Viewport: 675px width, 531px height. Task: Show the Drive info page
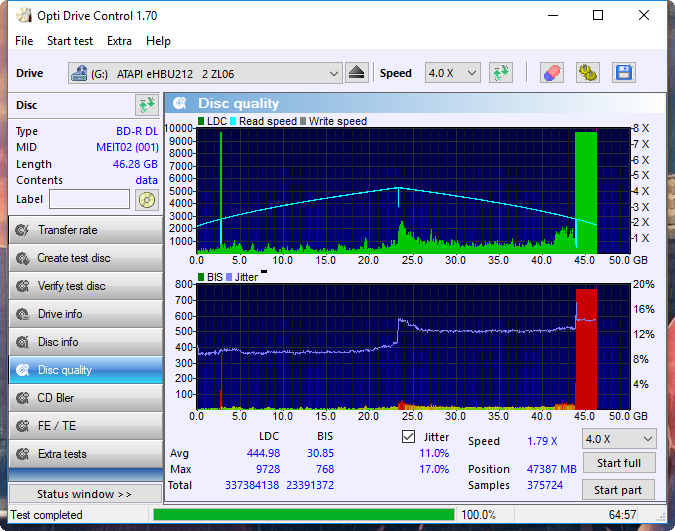pyautogui.click(x=86, y=314)
